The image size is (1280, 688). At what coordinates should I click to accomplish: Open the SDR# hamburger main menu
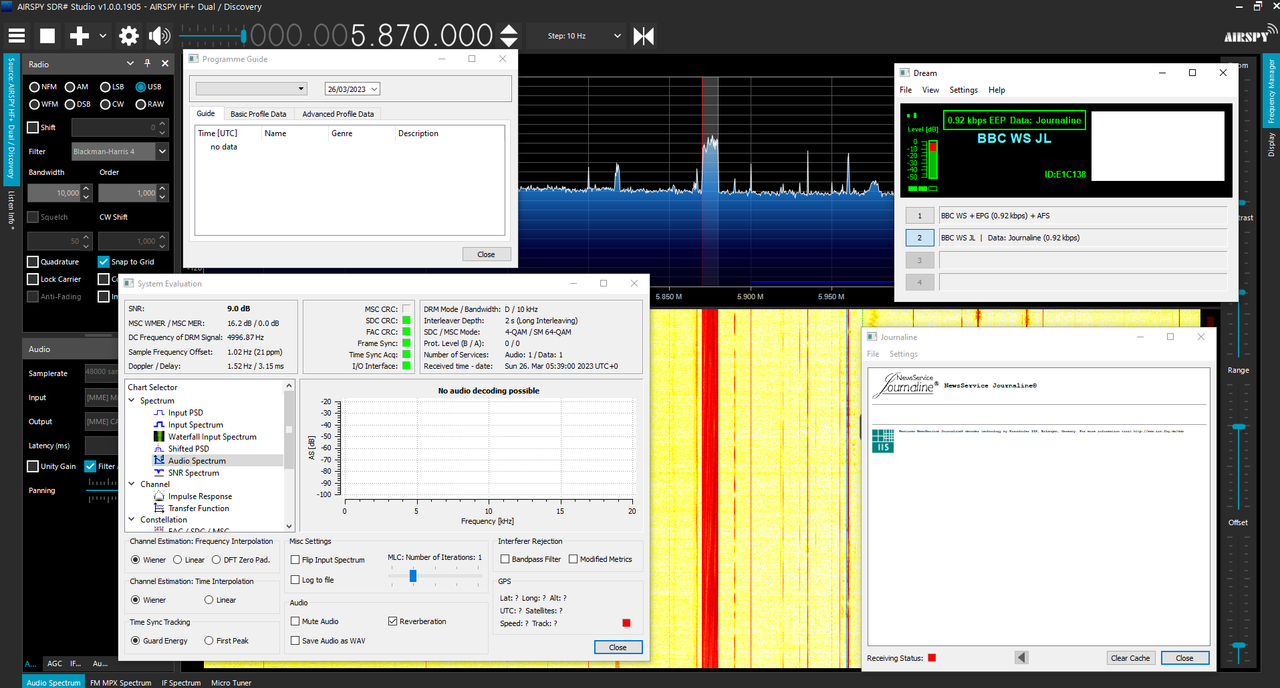point(16,37)
